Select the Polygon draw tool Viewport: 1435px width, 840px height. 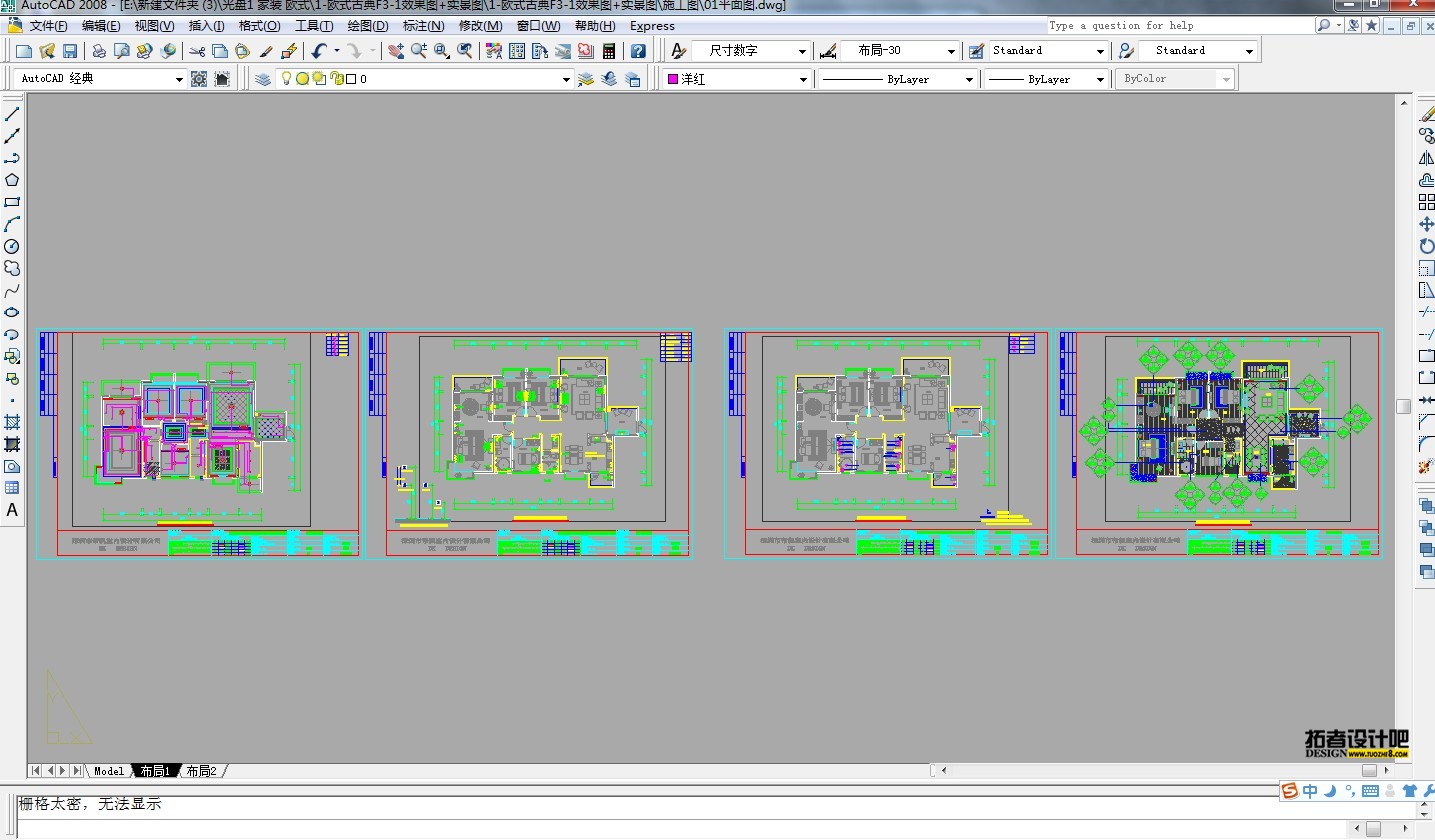pos(12,180)
